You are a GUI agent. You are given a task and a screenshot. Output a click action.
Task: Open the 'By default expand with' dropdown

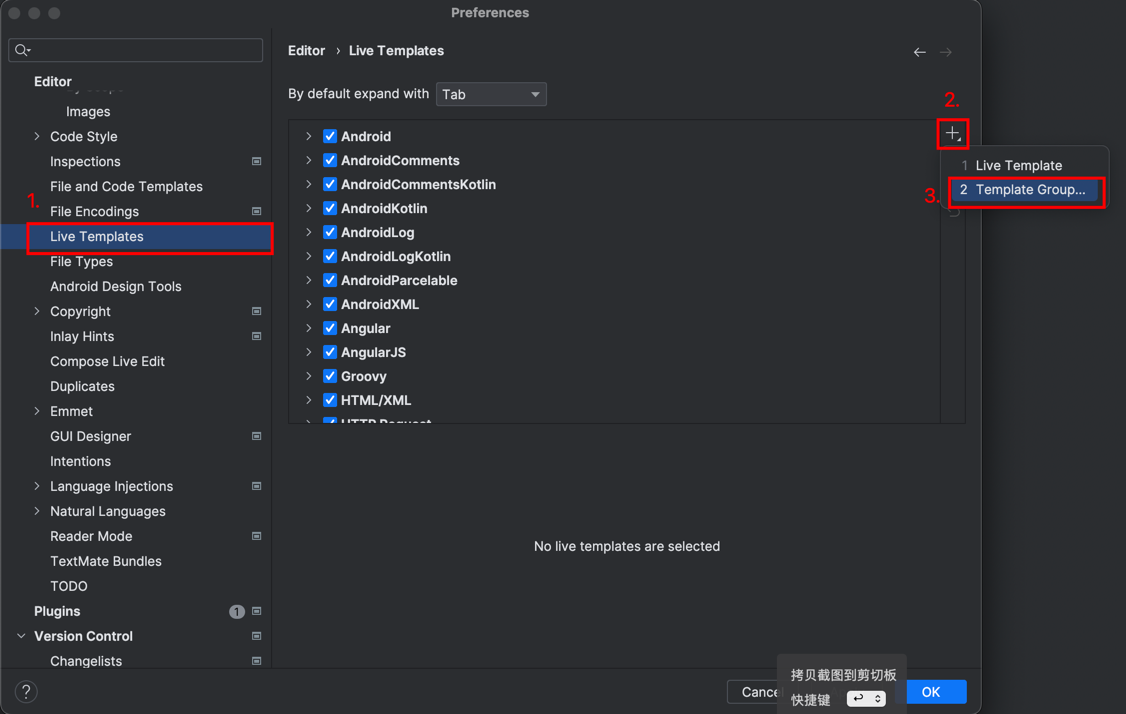coord(491,94)
